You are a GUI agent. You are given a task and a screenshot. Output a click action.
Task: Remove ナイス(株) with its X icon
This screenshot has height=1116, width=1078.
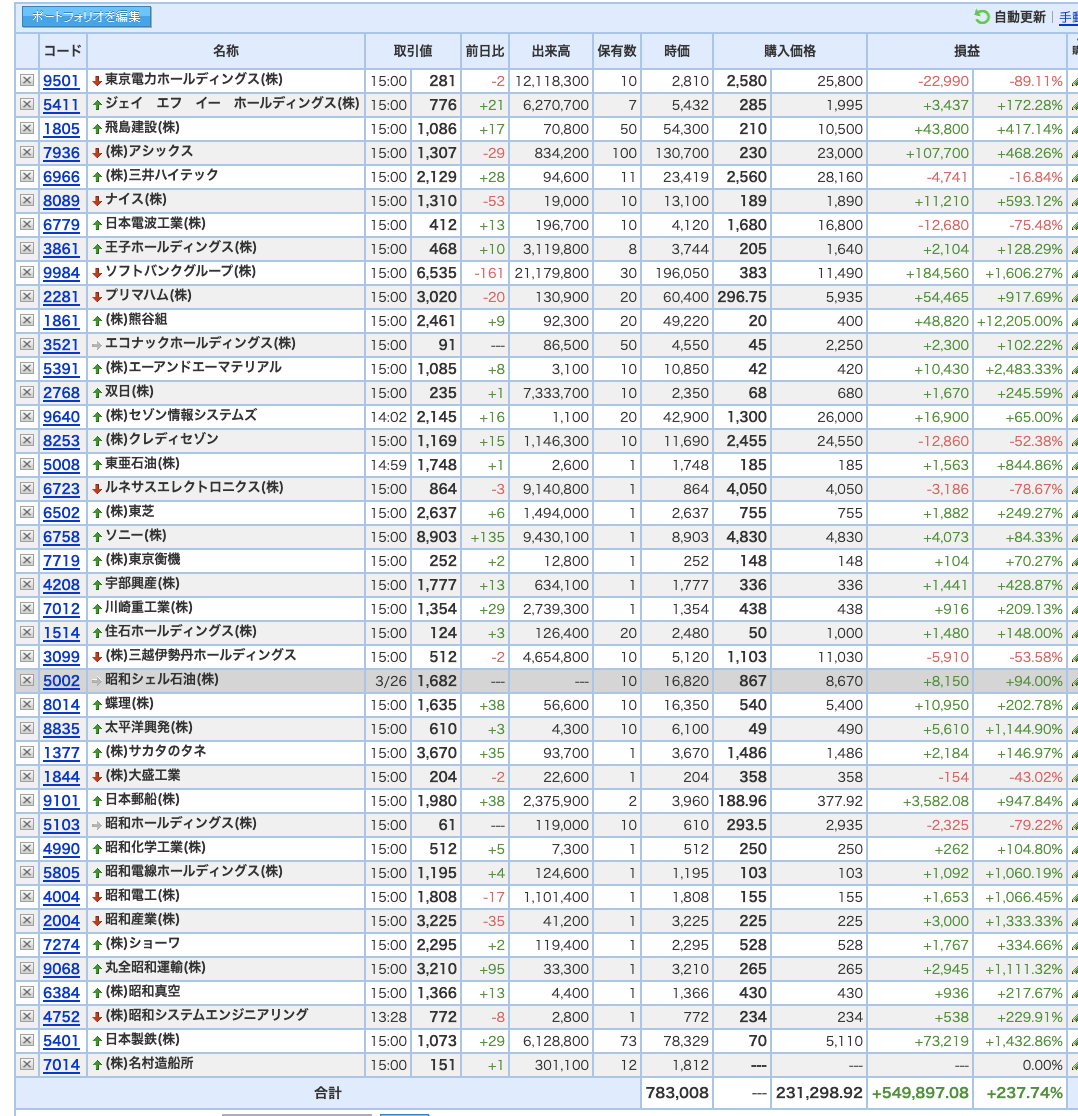click(x=26, y=201)
